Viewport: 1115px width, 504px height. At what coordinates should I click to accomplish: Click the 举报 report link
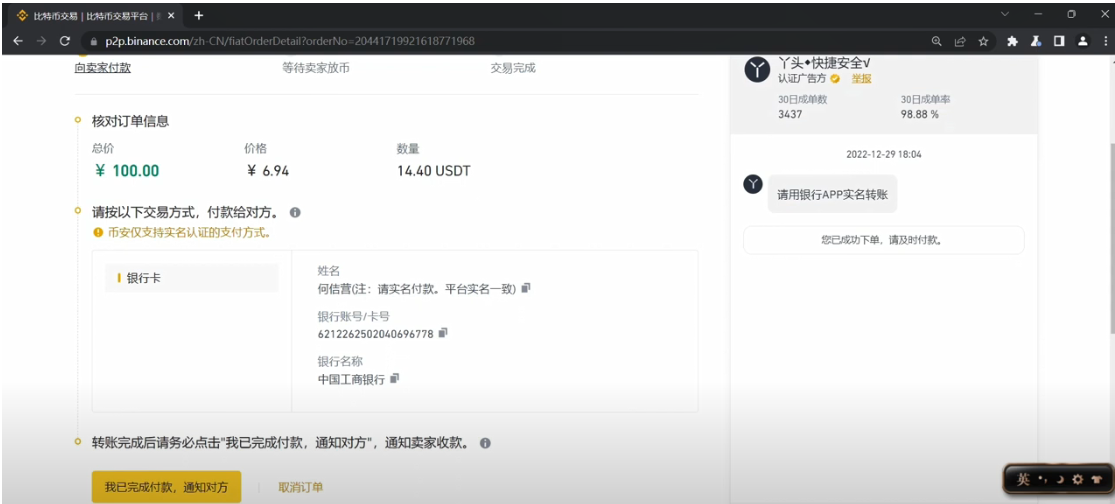[861, 78]
